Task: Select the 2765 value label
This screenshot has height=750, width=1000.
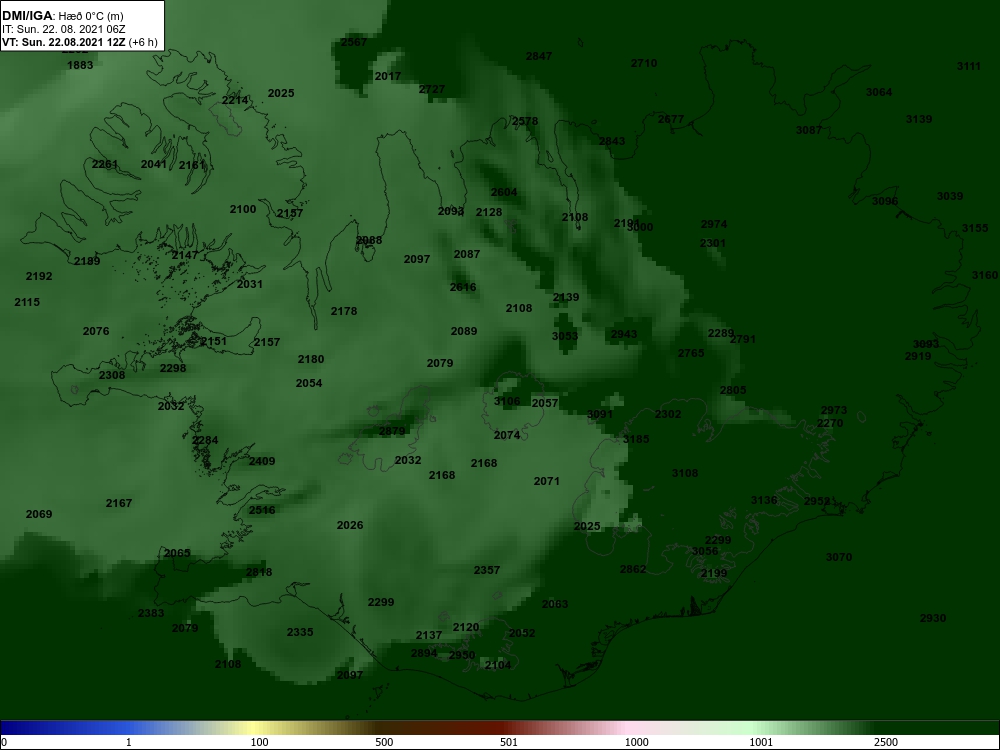Action: click(x=691, y=353)
